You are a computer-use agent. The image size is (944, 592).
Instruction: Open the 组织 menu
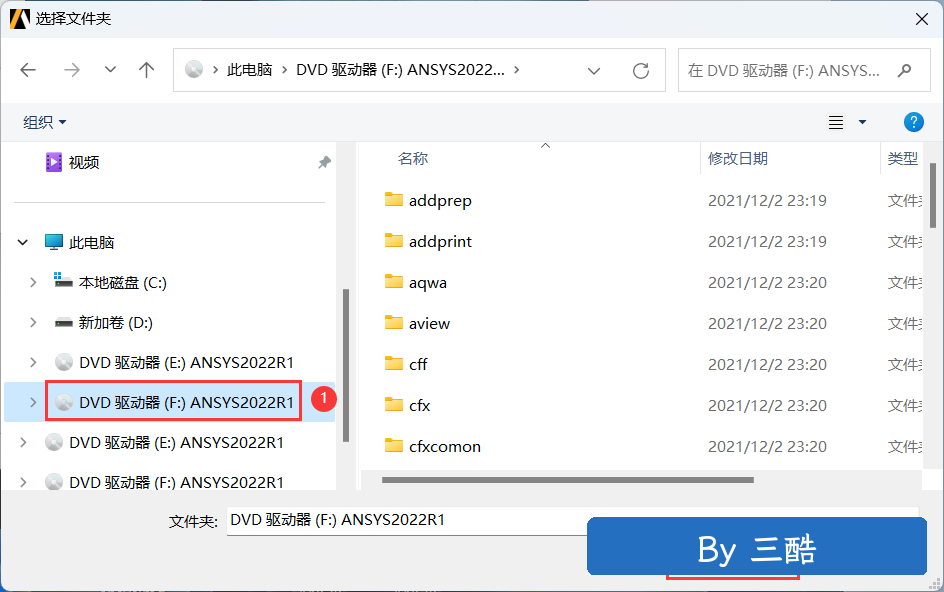pos(45,122)
